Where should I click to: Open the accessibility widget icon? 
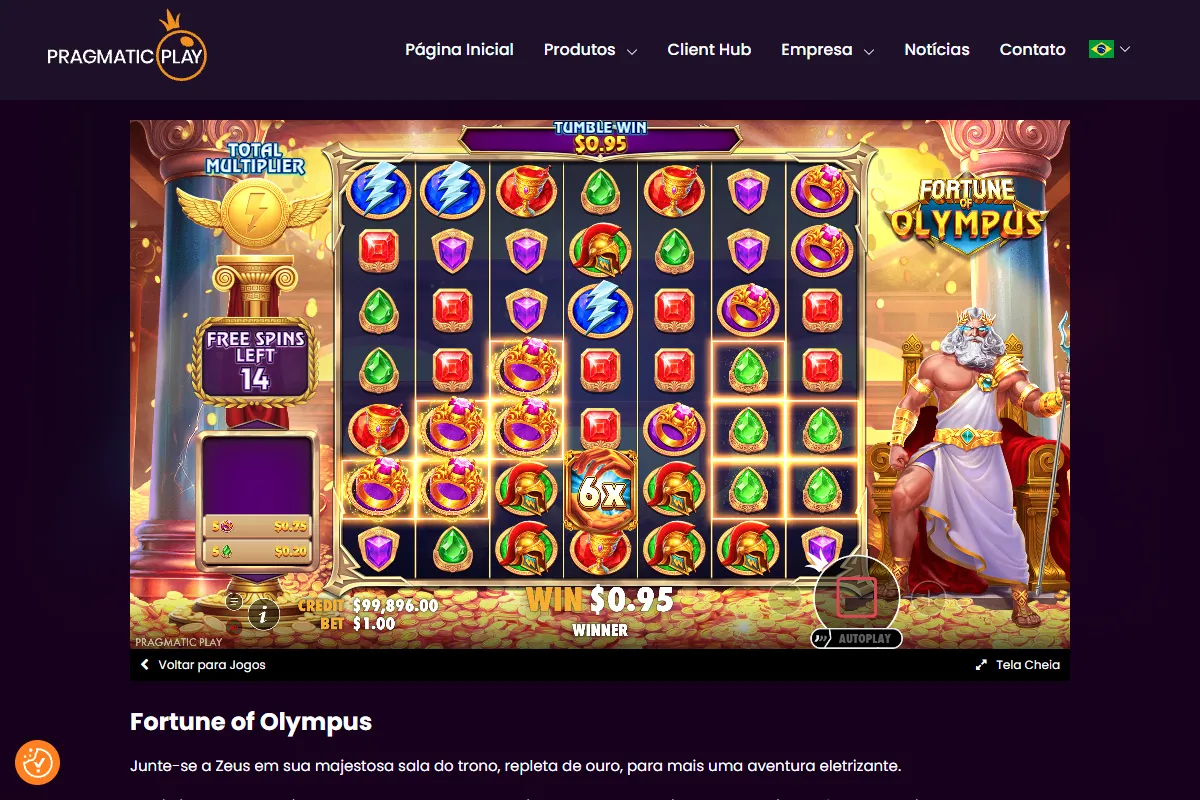tap(38, 763)
